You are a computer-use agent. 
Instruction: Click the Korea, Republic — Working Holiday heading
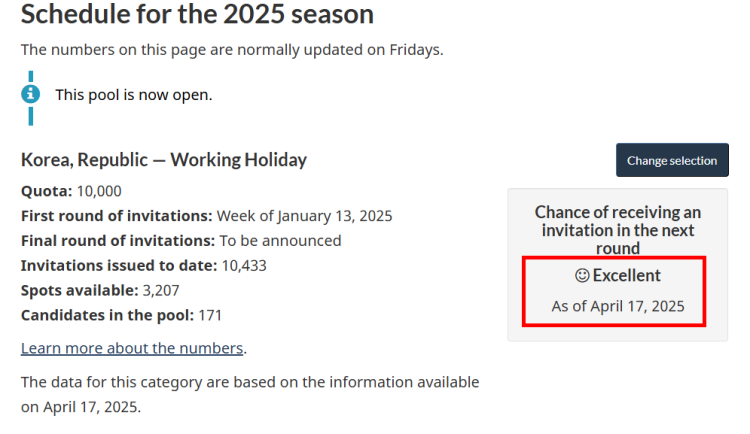click(164, 160)
